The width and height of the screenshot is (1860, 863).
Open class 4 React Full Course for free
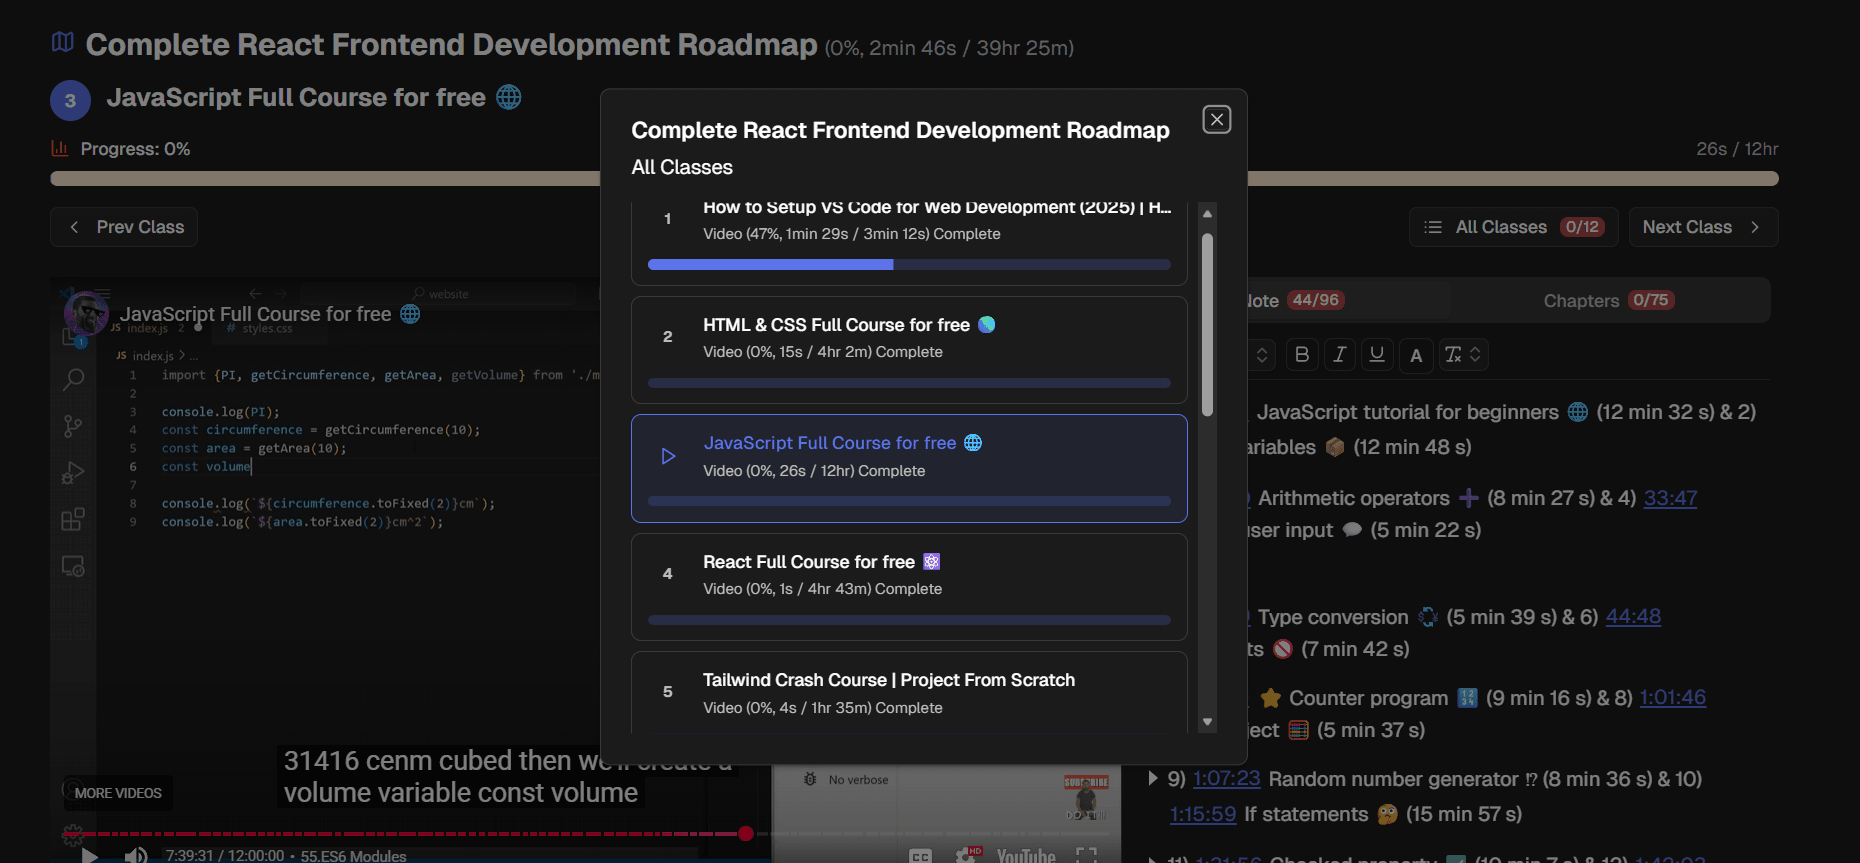(x=909, y=587)
